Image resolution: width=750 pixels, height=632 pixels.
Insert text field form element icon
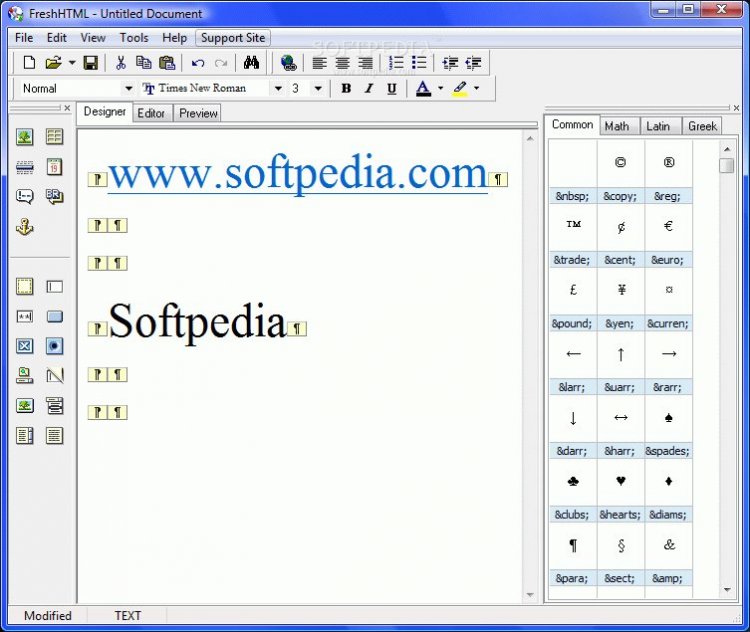click(x=55, y=287)
